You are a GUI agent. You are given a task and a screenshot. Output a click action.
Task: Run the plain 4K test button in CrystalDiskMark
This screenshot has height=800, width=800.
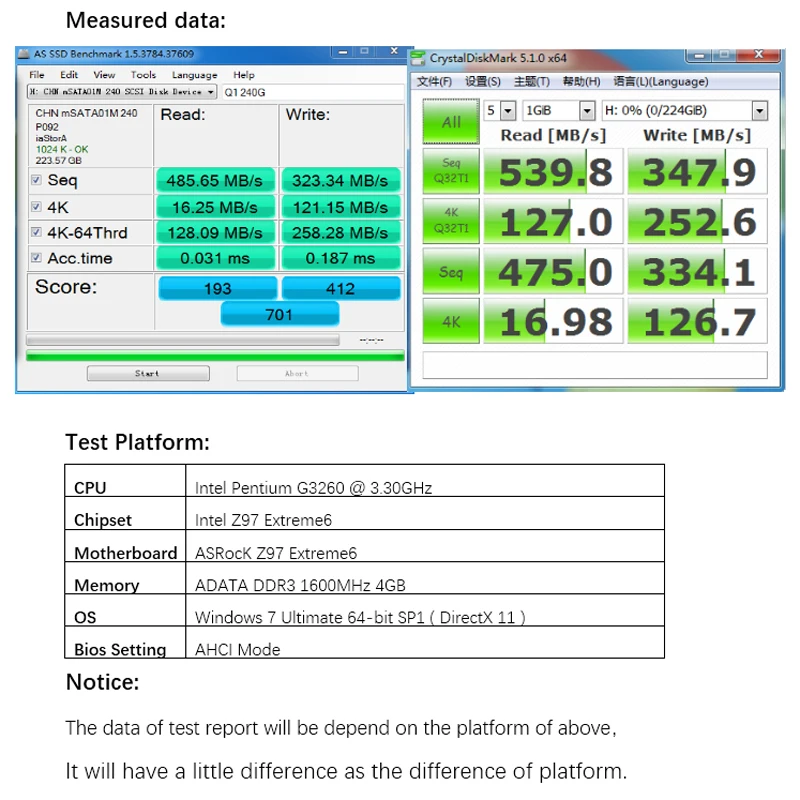pos(451,321)
